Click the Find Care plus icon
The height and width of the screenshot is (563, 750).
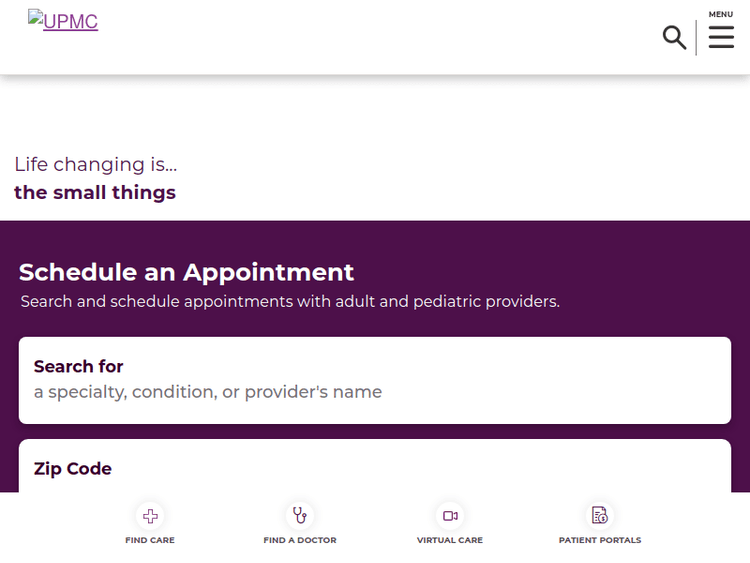click(150, 516)
